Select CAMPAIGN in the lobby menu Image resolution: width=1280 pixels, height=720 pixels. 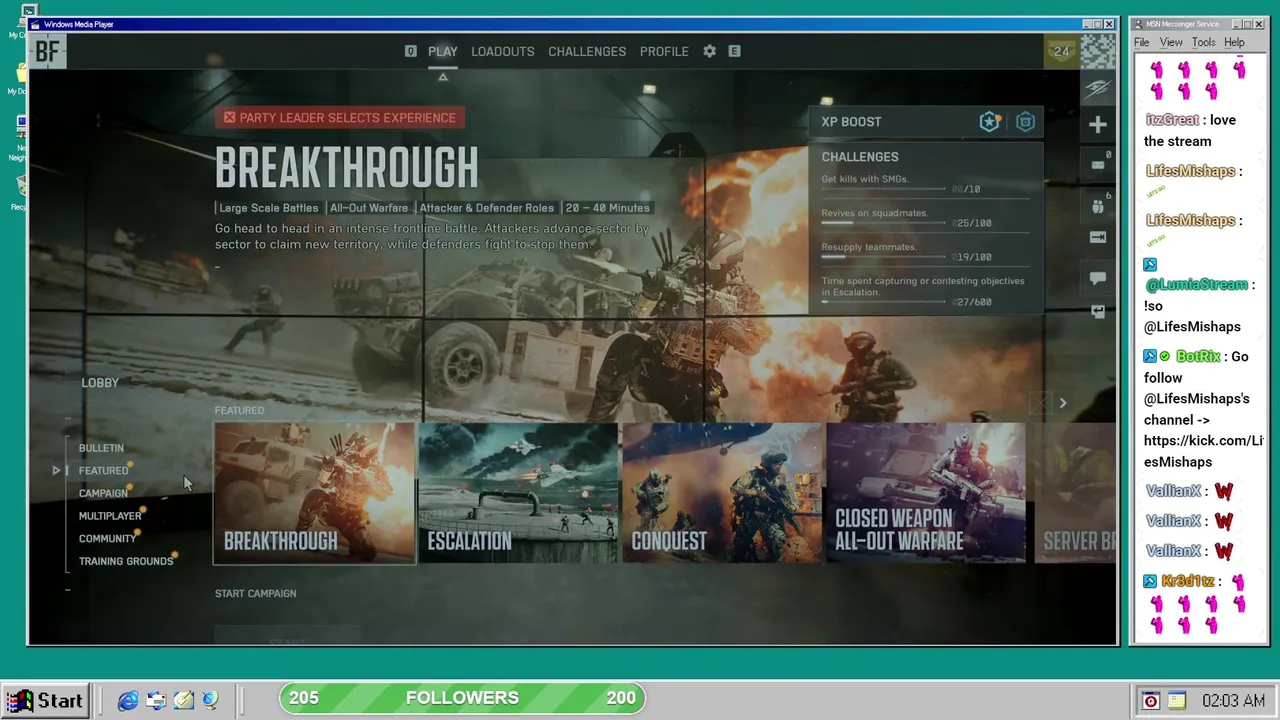[x=103, y=493]
